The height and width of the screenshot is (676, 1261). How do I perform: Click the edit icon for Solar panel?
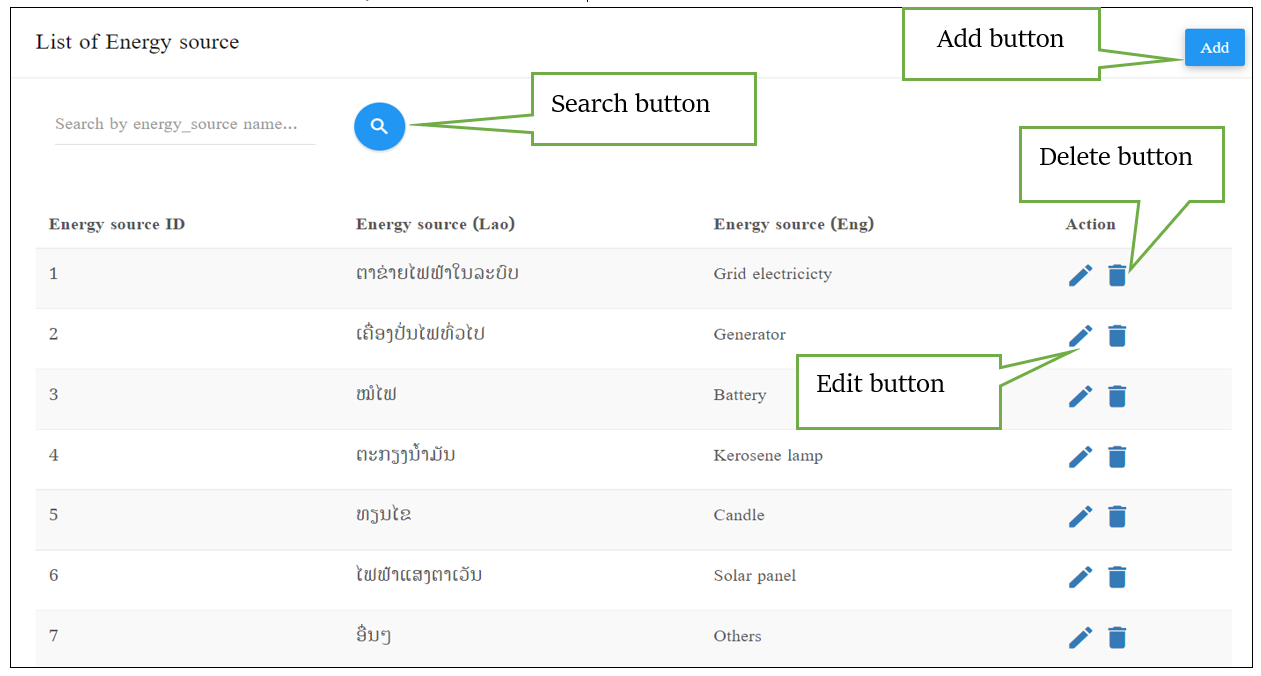(1080, 577)
